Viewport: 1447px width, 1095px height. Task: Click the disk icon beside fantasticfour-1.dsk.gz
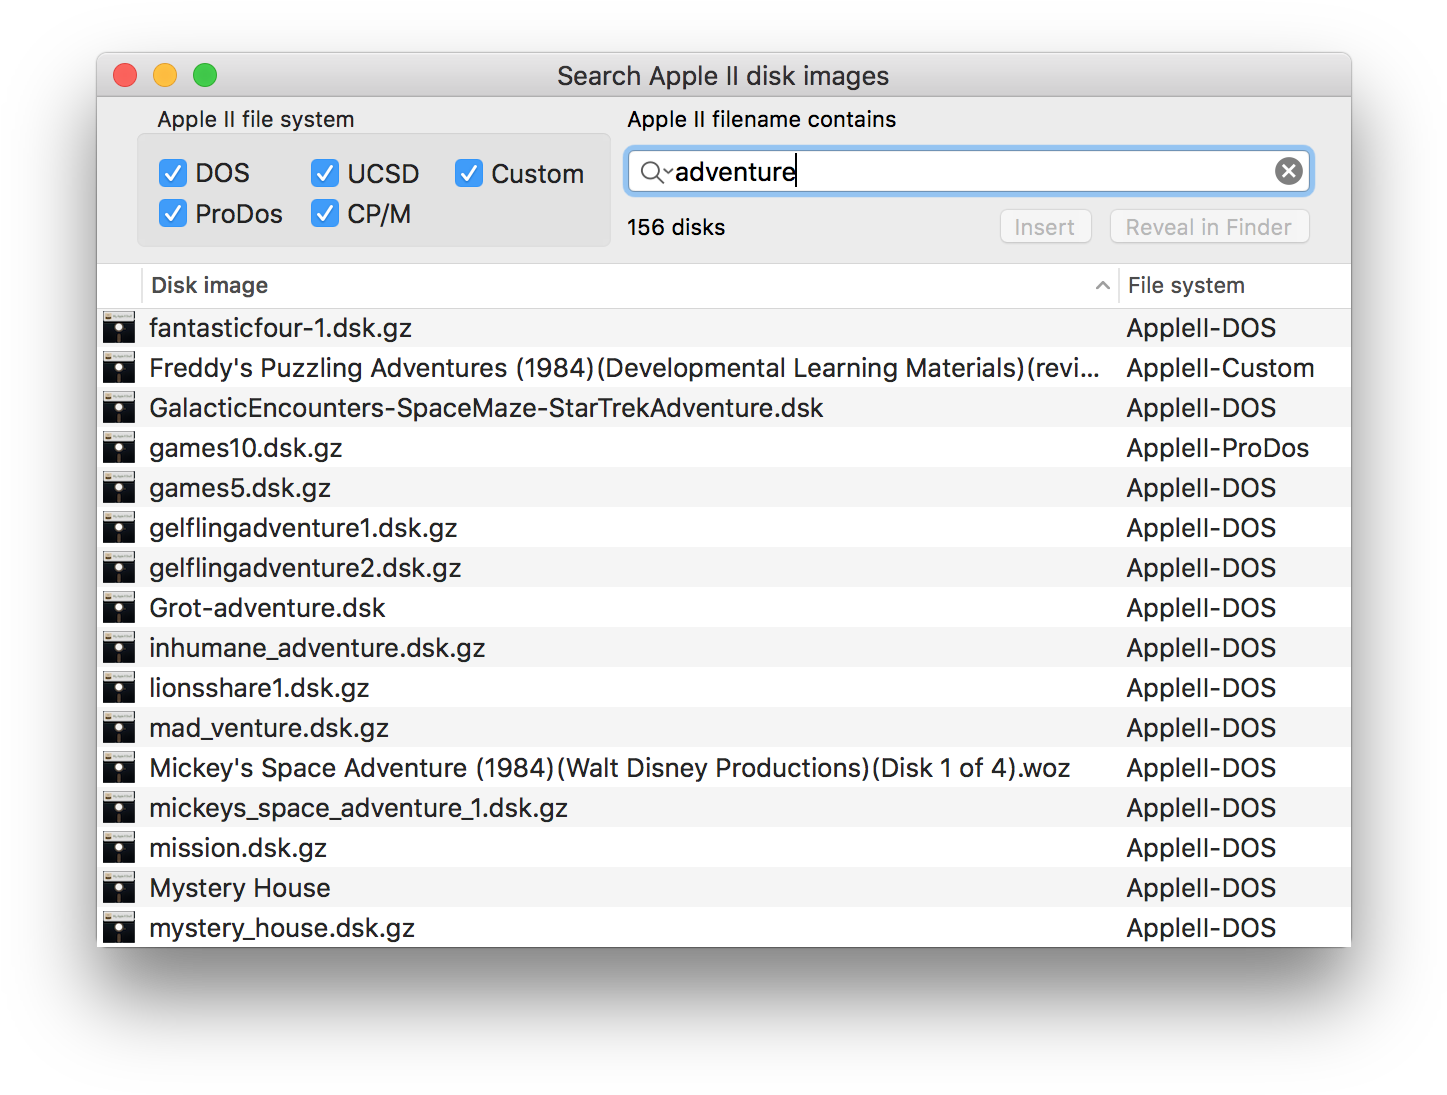tap(119, 328)
